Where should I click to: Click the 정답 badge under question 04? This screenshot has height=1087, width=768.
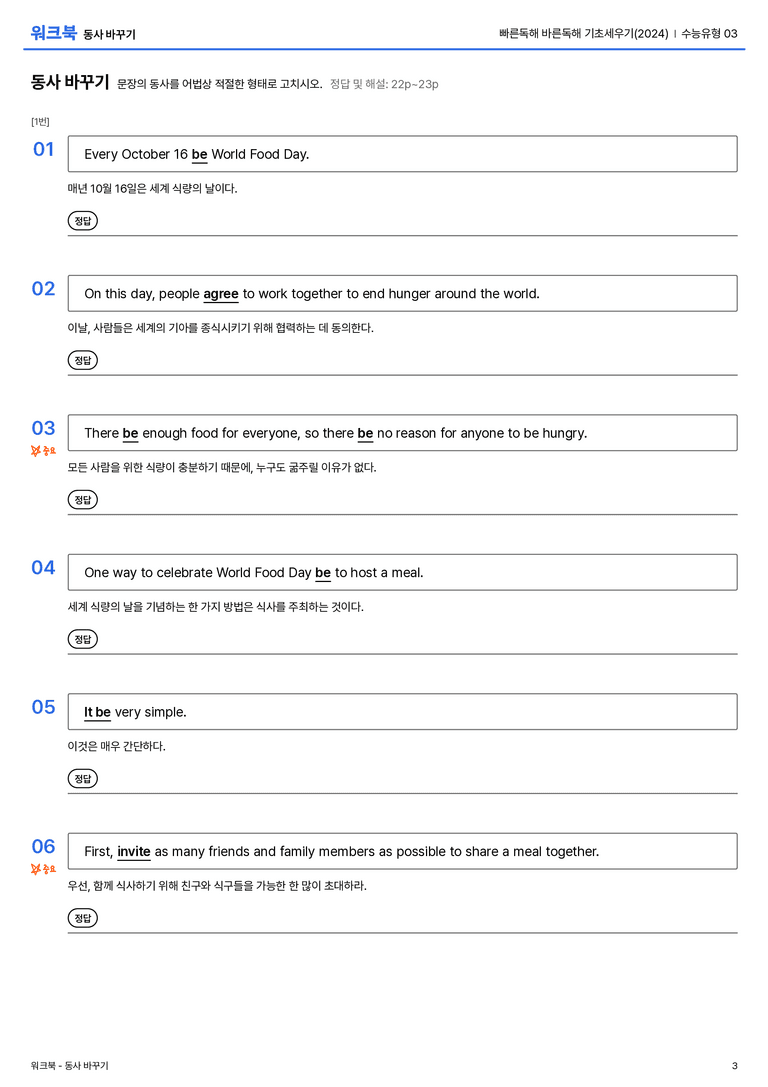82,639
